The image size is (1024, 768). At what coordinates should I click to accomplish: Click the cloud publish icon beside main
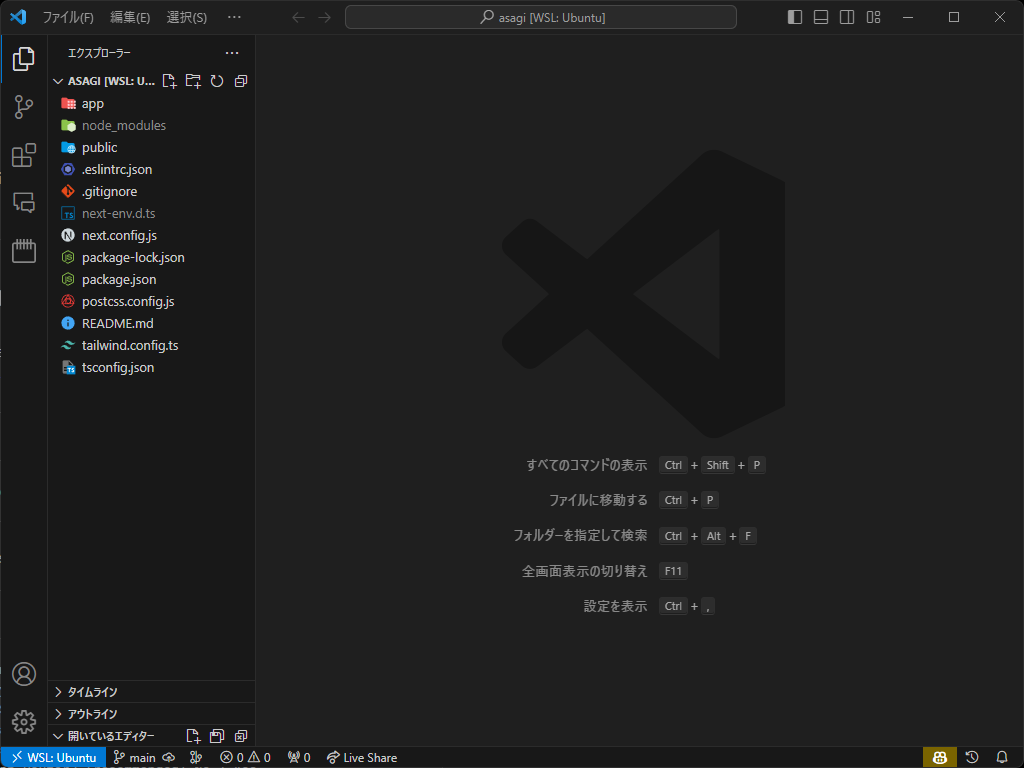[x=168, y=758]
